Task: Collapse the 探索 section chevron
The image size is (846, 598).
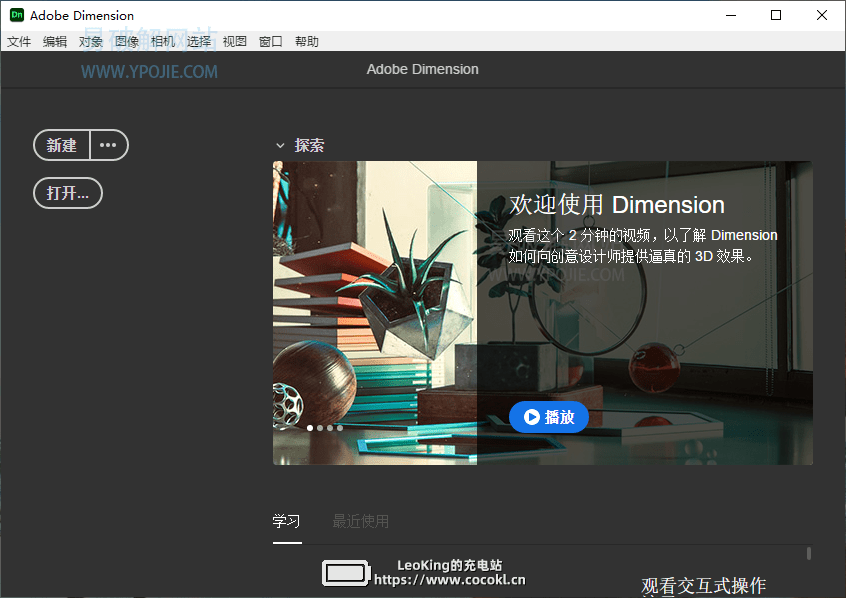Action: point(280,146)
